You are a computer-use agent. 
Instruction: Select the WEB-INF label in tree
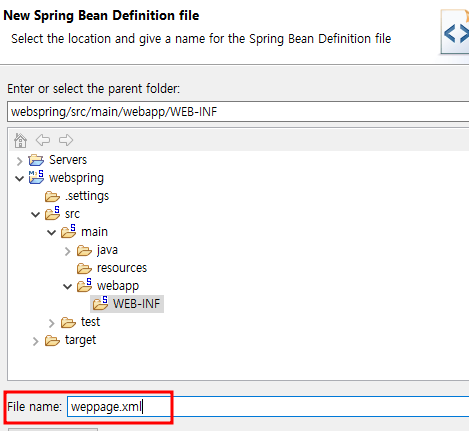[137, 304]
